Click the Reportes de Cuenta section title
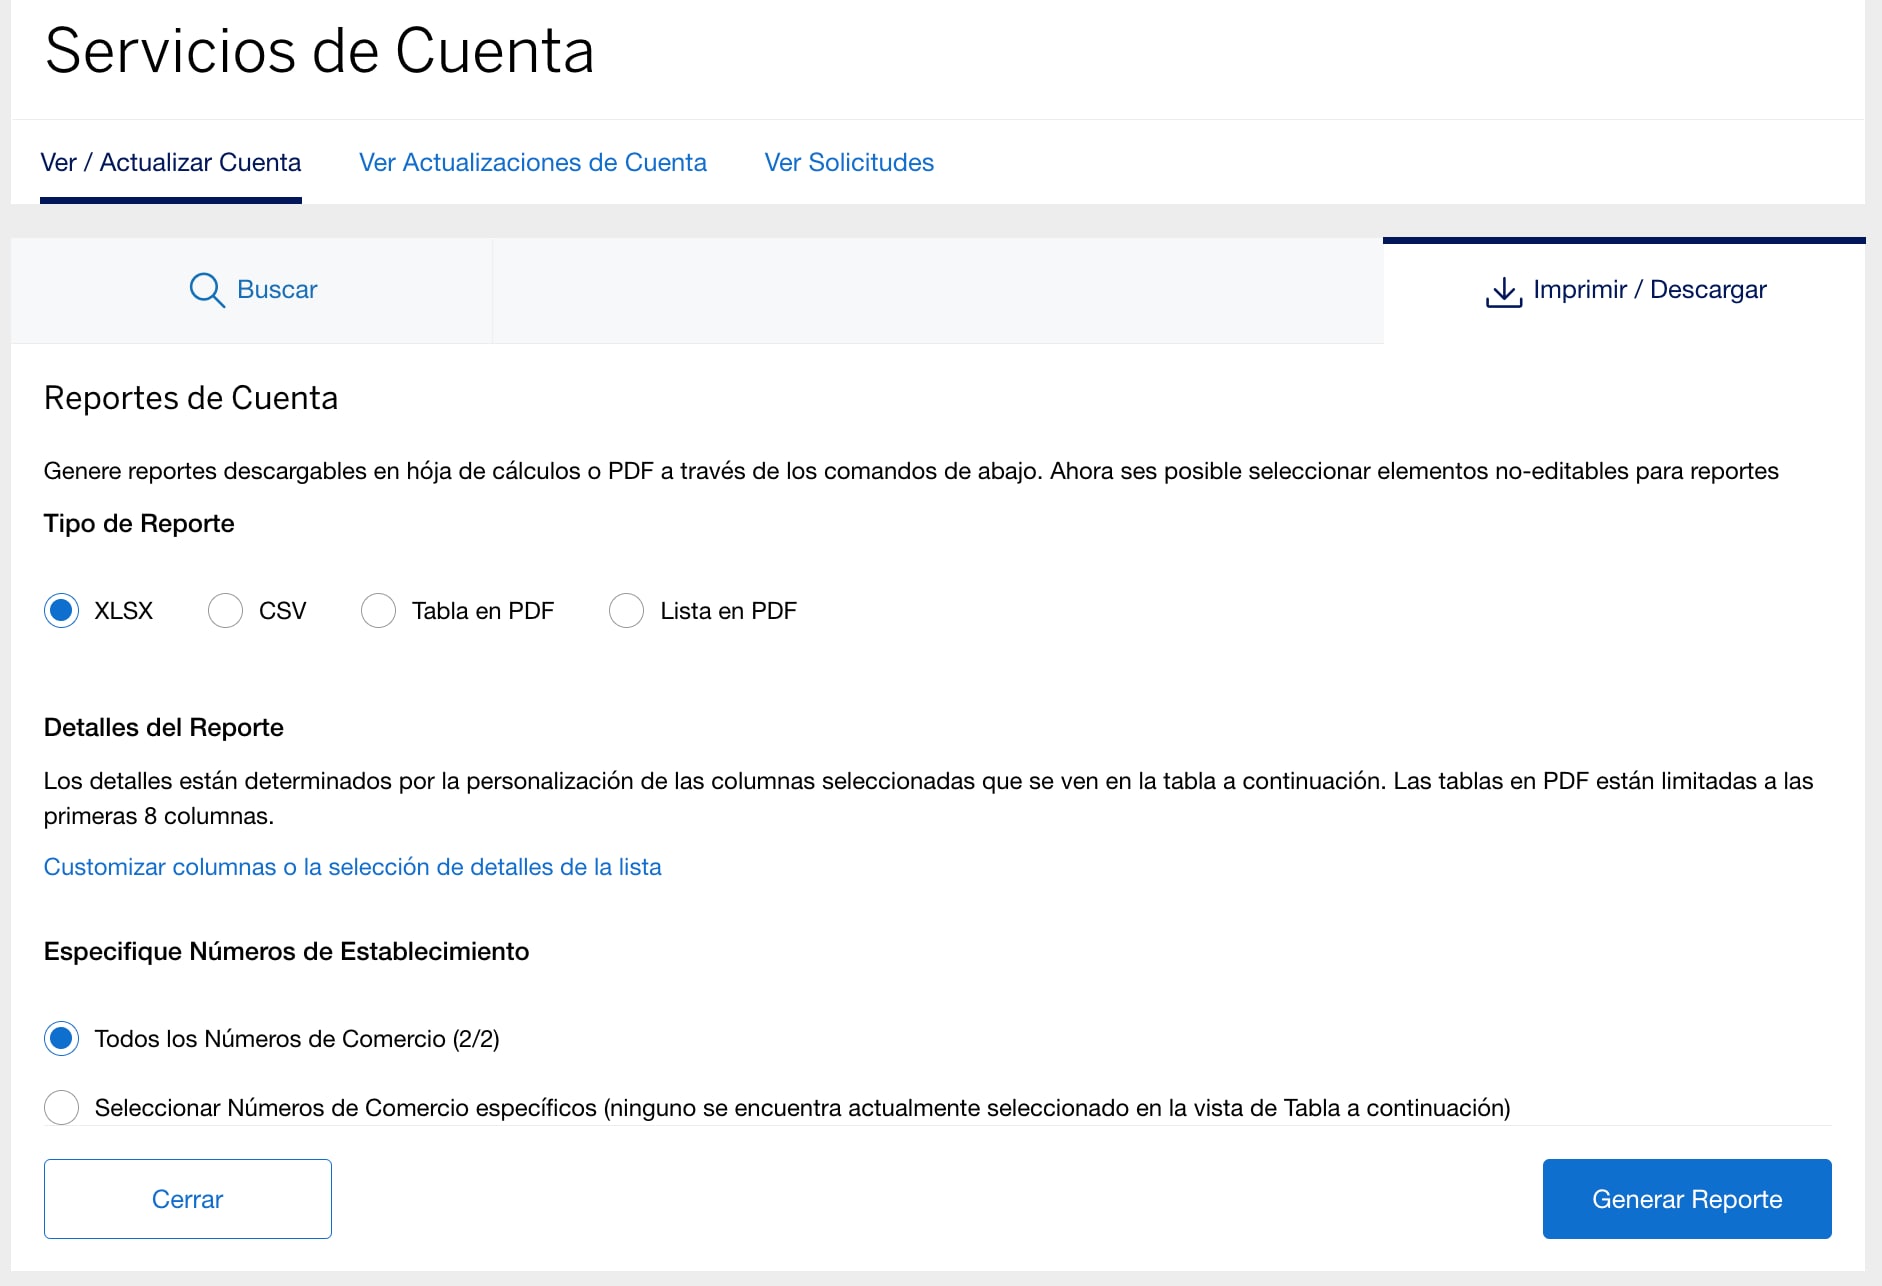Viewport: 1882px width, 1286px height. [x=190, y=397]
